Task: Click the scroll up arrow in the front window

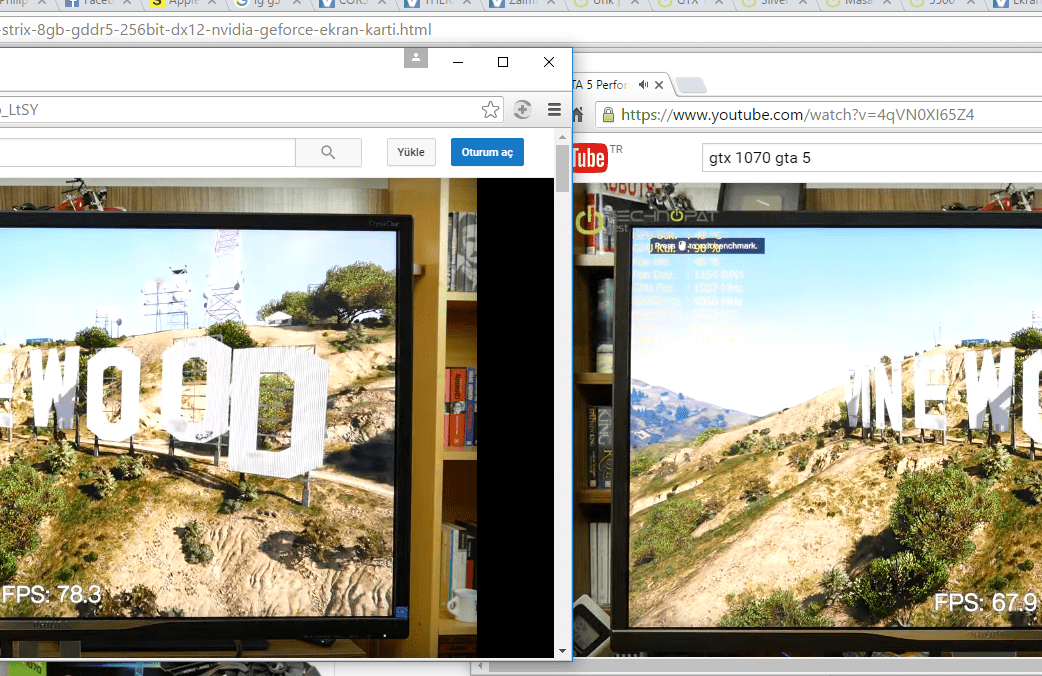Action: tap(563, 137)
